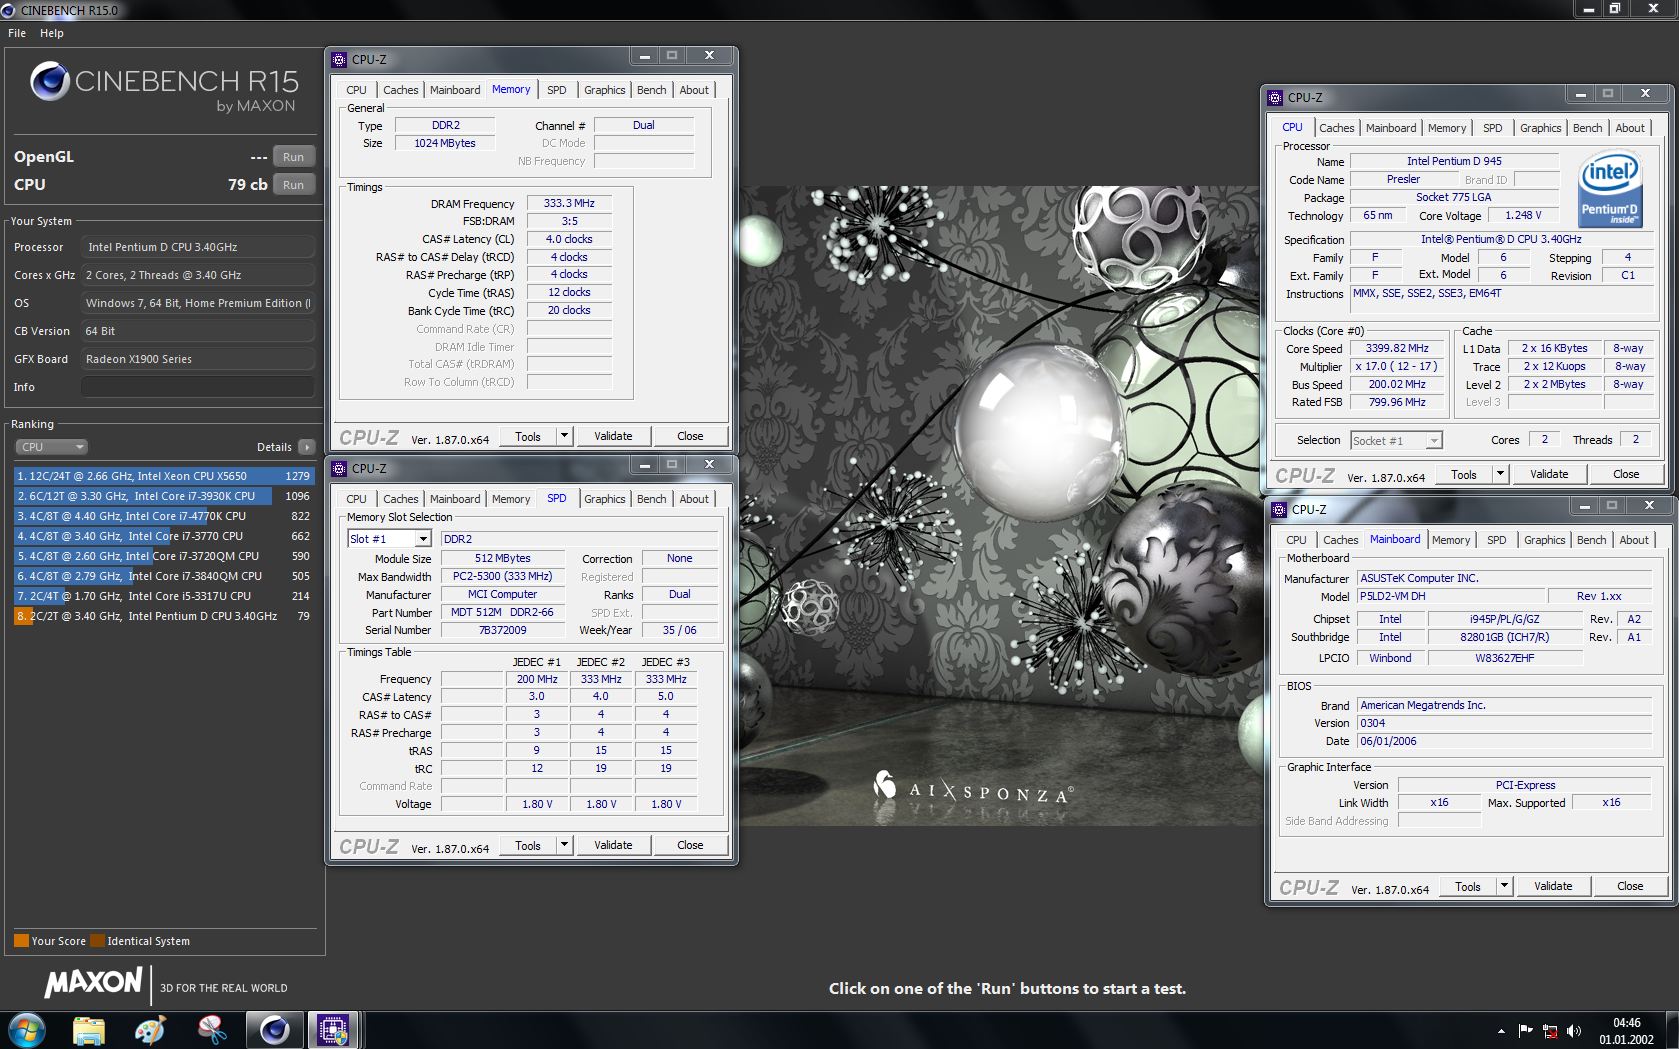
Task: Open volume speaker tray icon
Action: [1574, 1031]
